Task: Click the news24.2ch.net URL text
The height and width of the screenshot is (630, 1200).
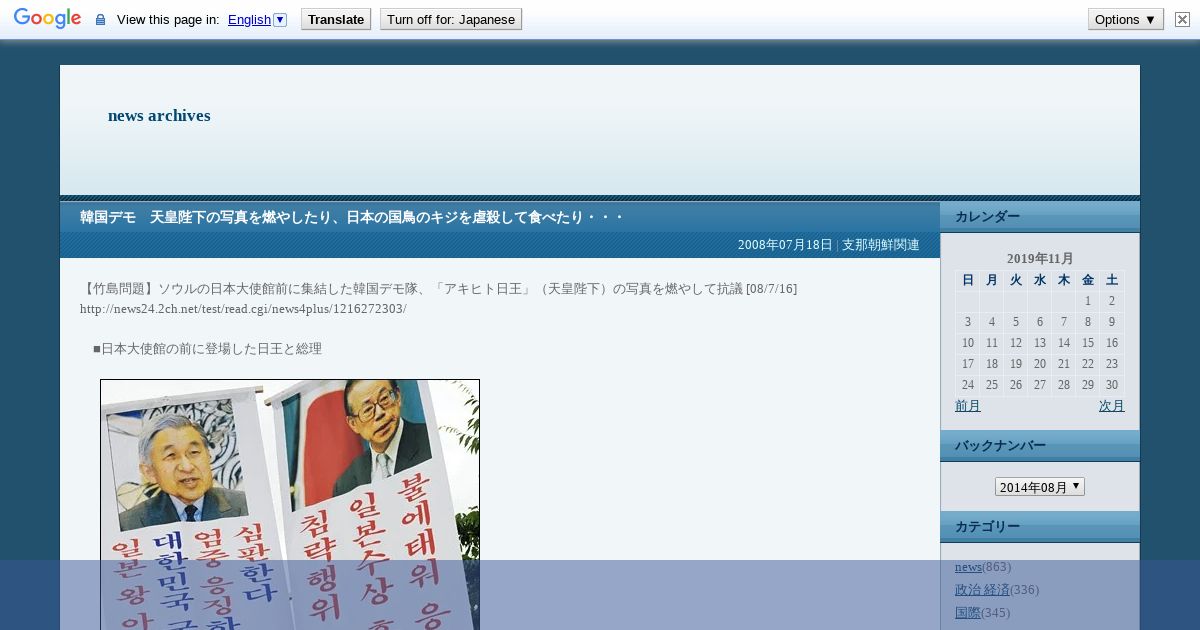Action: [x=243, y=309]
